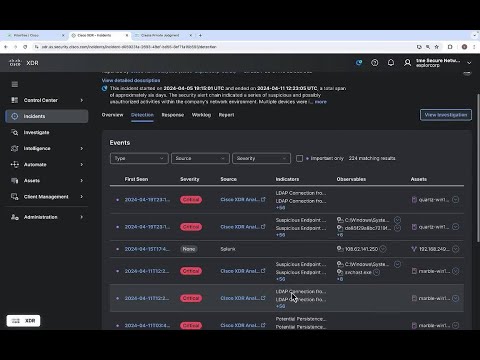Expand description with the more link

point(321,102)
